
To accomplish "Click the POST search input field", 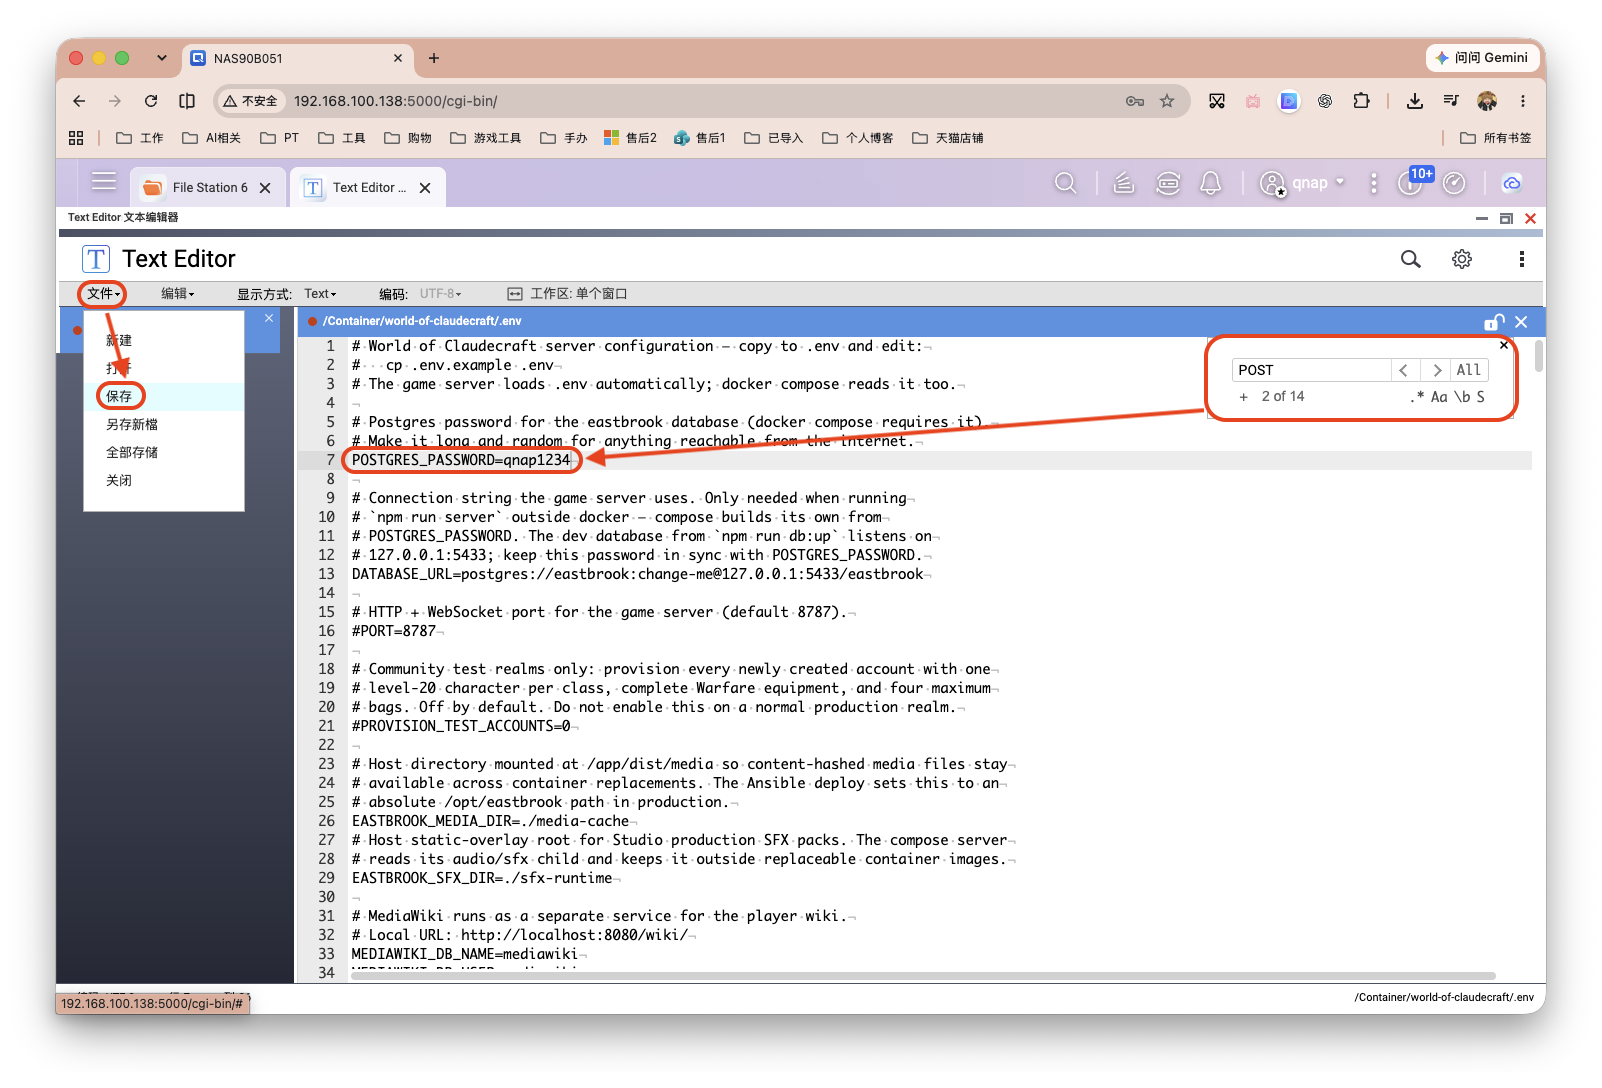I will (1312, 370).
